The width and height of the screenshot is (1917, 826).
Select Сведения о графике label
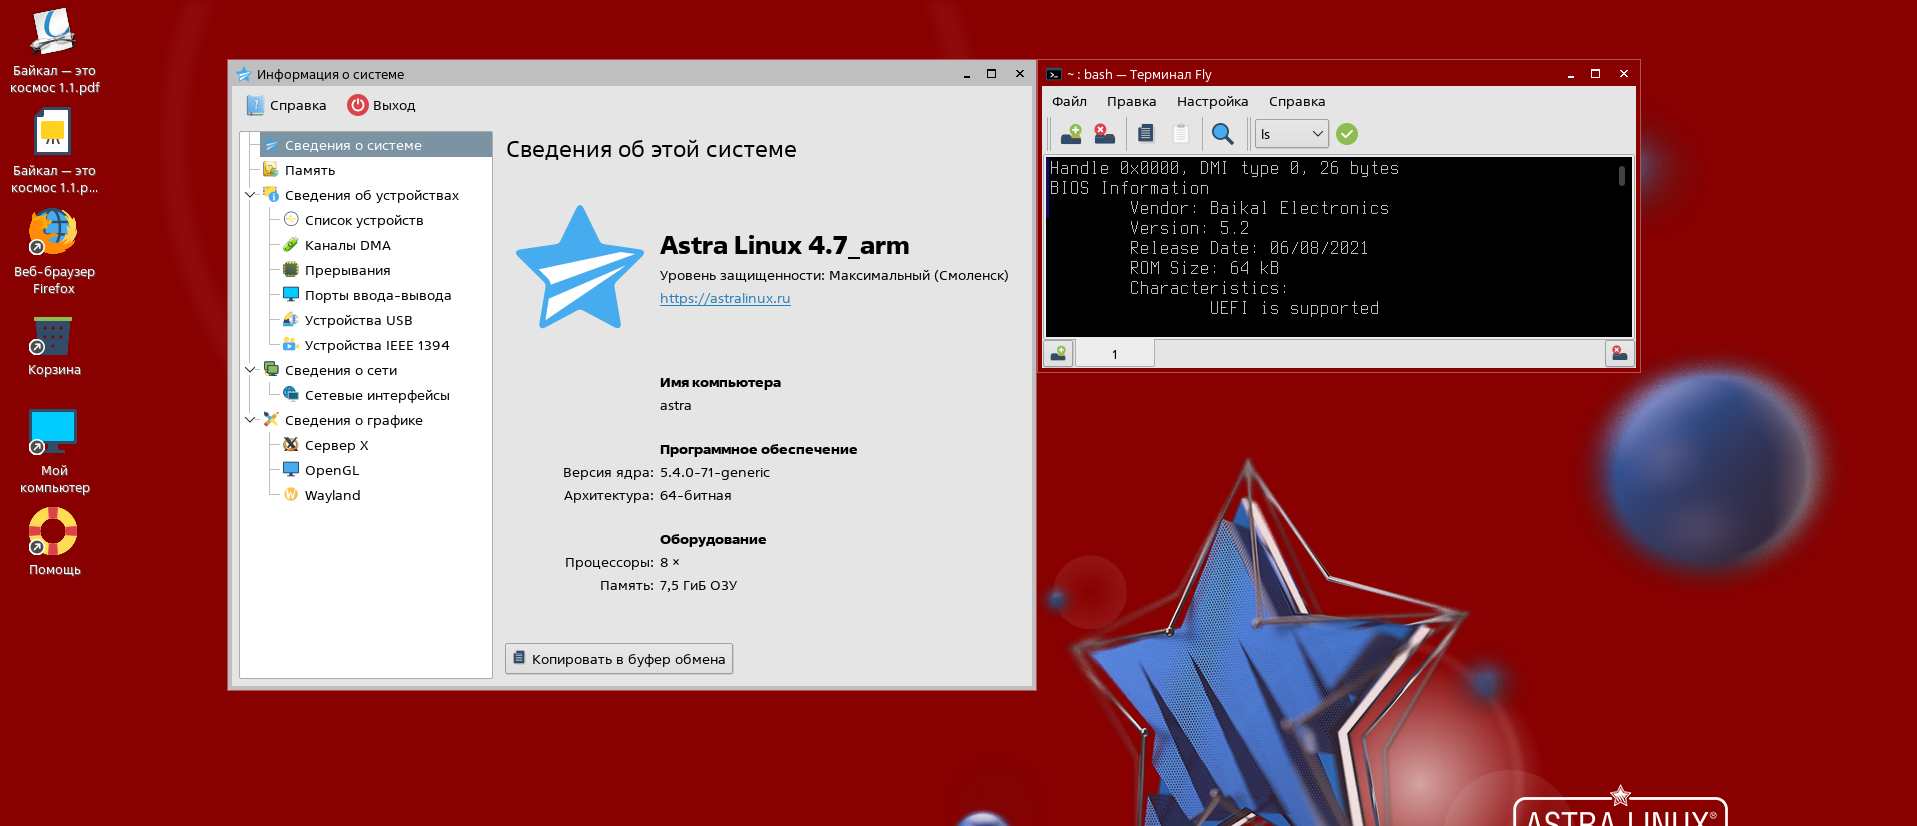pos(354,420)
